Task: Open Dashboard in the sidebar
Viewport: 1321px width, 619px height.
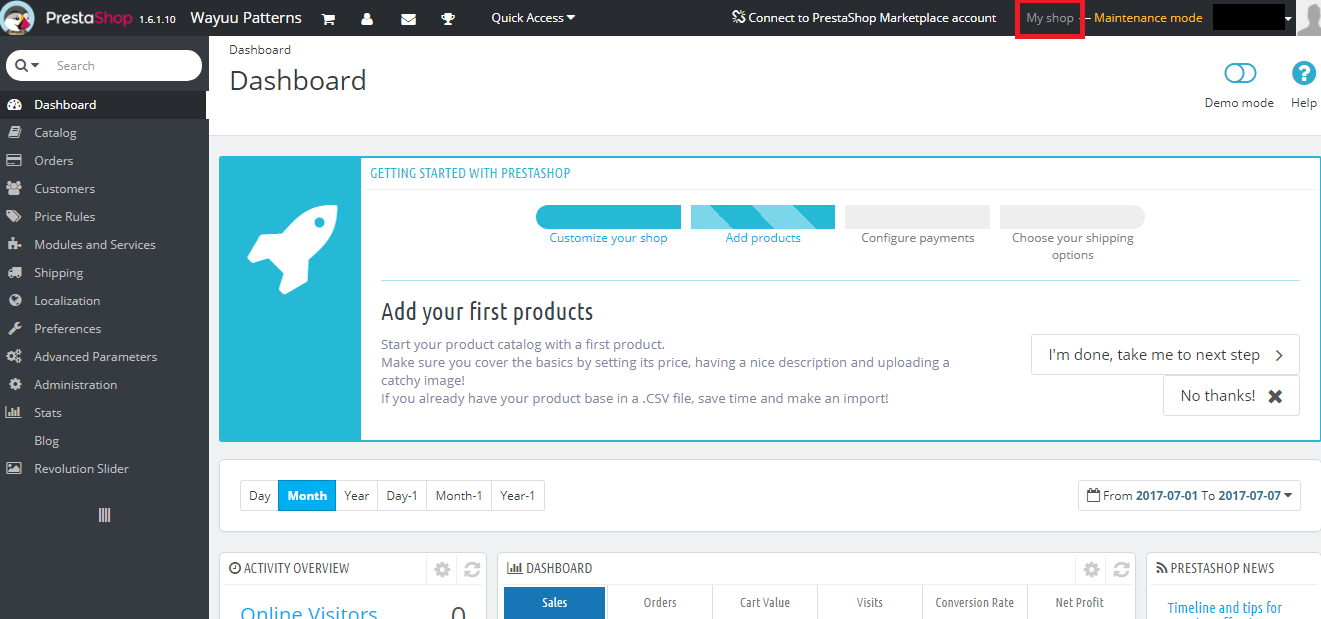Action: 104,105
